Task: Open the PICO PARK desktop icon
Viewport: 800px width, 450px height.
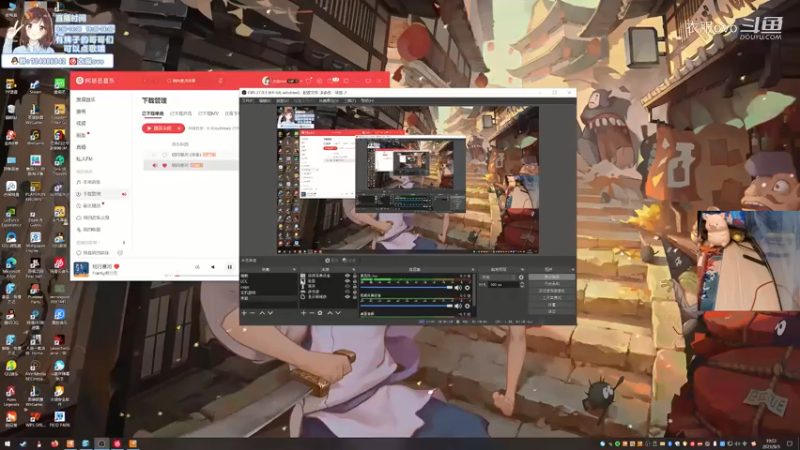Action: pos(59,419)
